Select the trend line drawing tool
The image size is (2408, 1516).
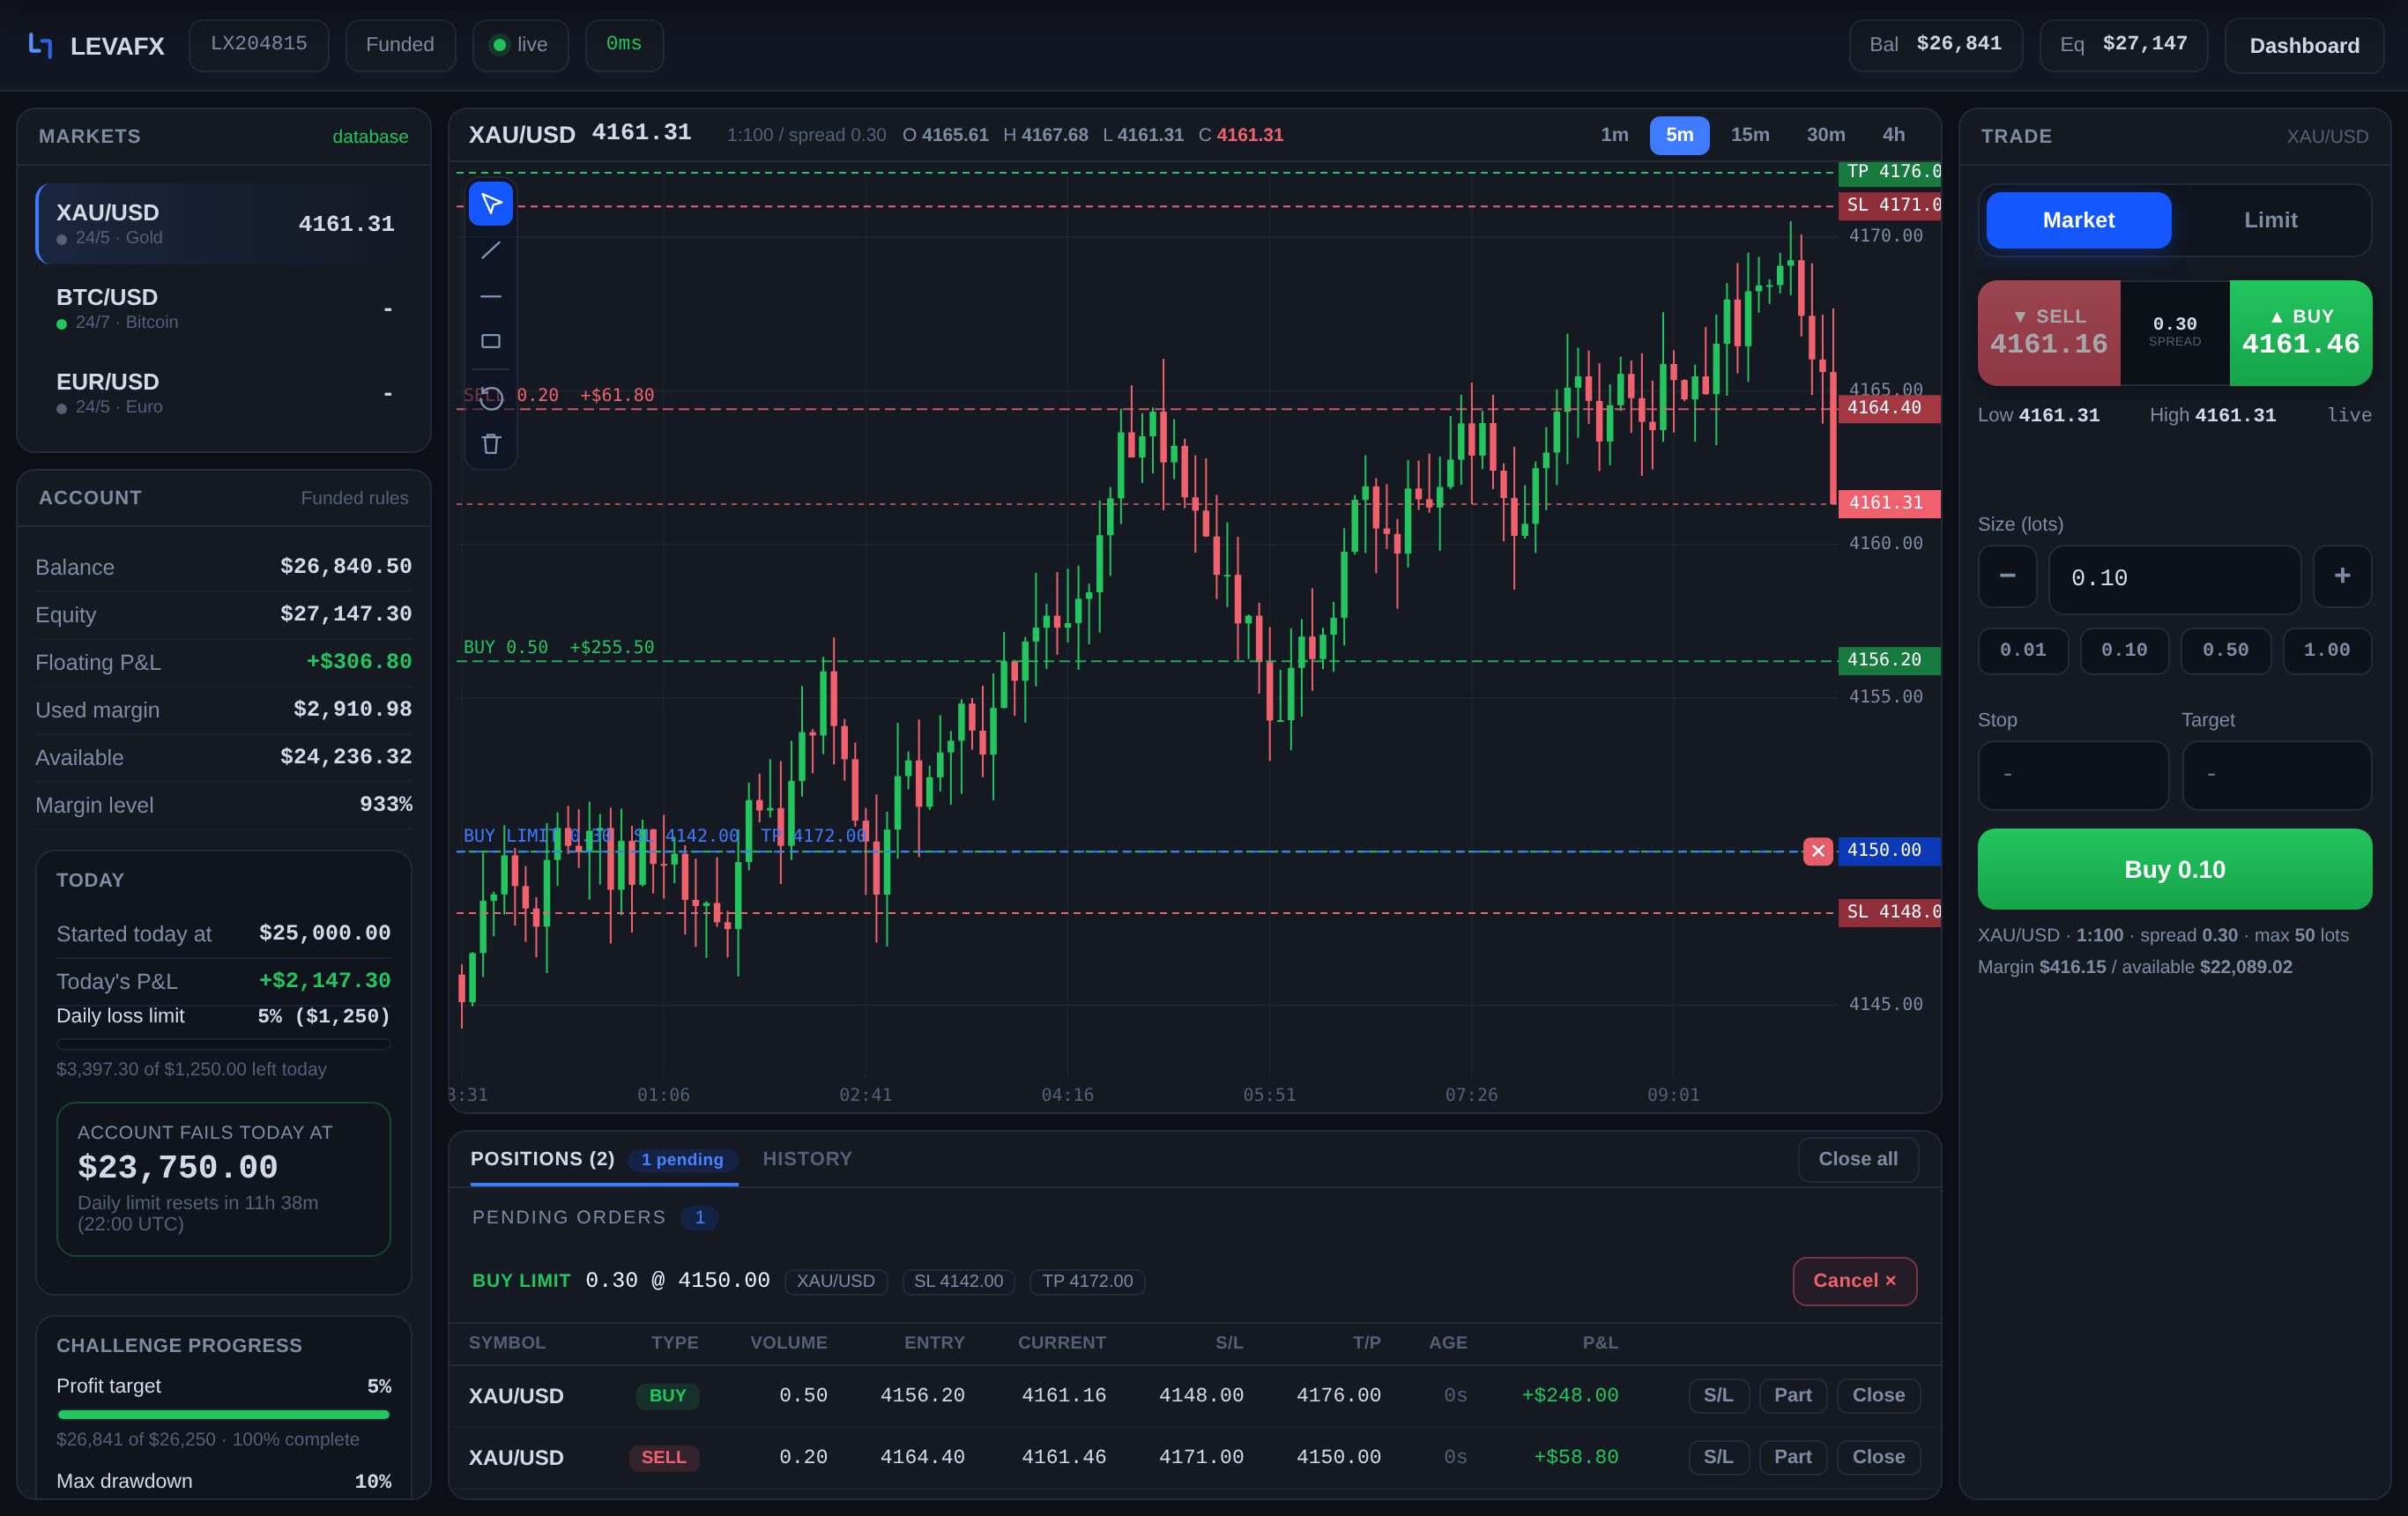[x=491, y=250]
